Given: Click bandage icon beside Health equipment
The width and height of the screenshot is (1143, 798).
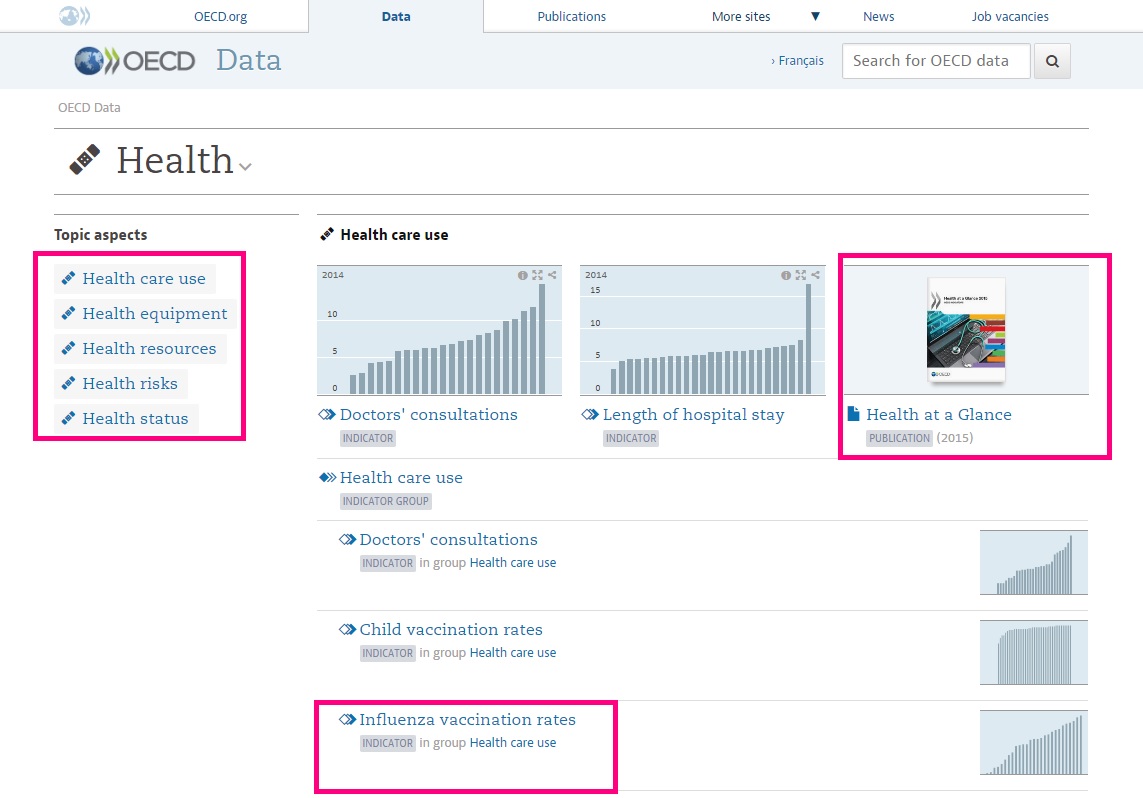Looking at the screenshot, I should point(69,313).
